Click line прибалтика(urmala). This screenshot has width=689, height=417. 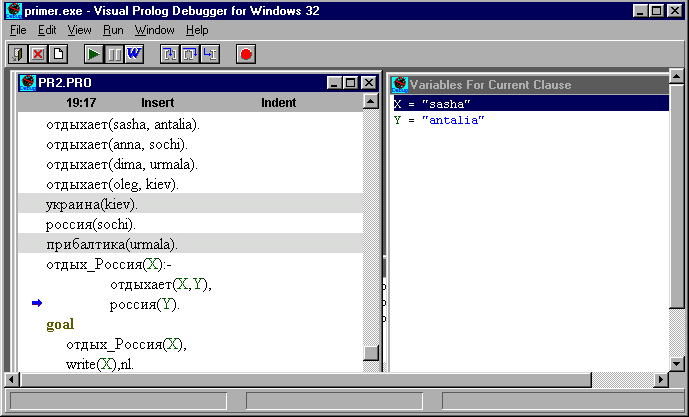pos(112,244)
